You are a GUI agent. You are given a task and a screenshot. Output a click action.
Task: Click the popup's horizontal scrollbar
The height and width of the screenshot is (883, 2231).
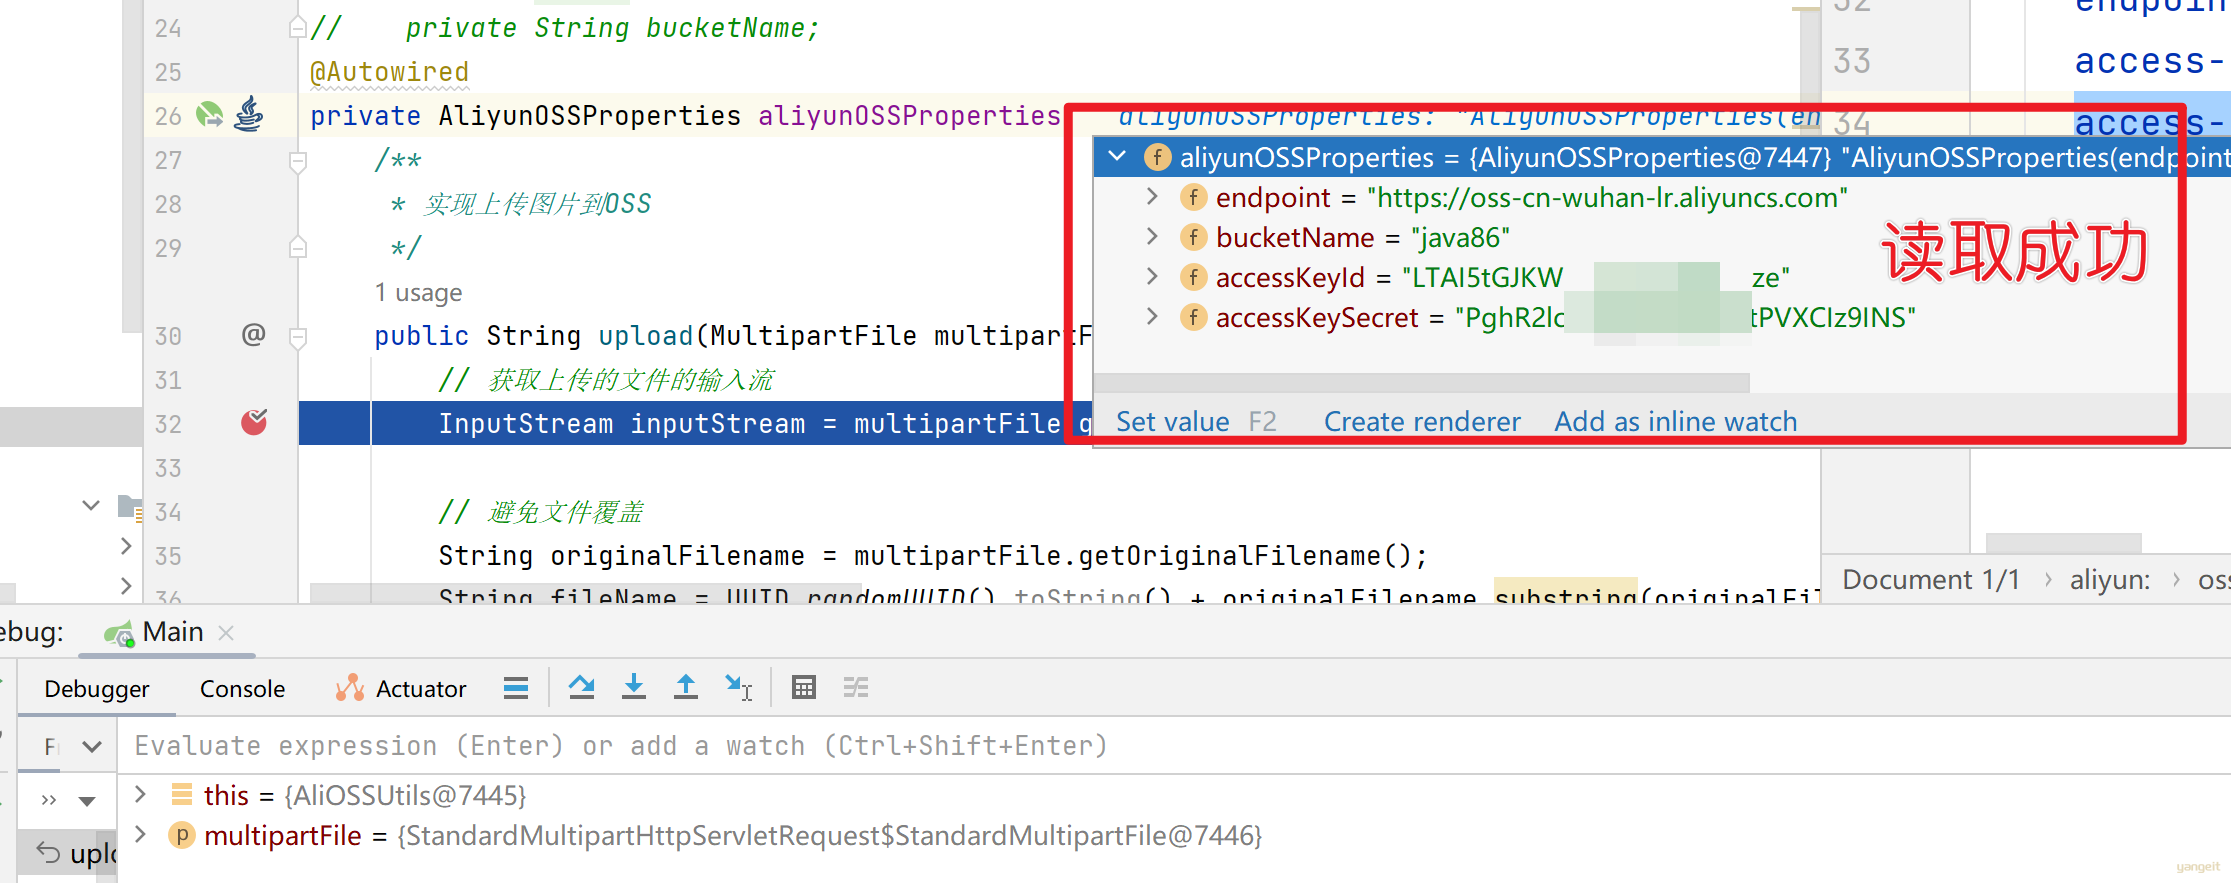(1421, 383)
